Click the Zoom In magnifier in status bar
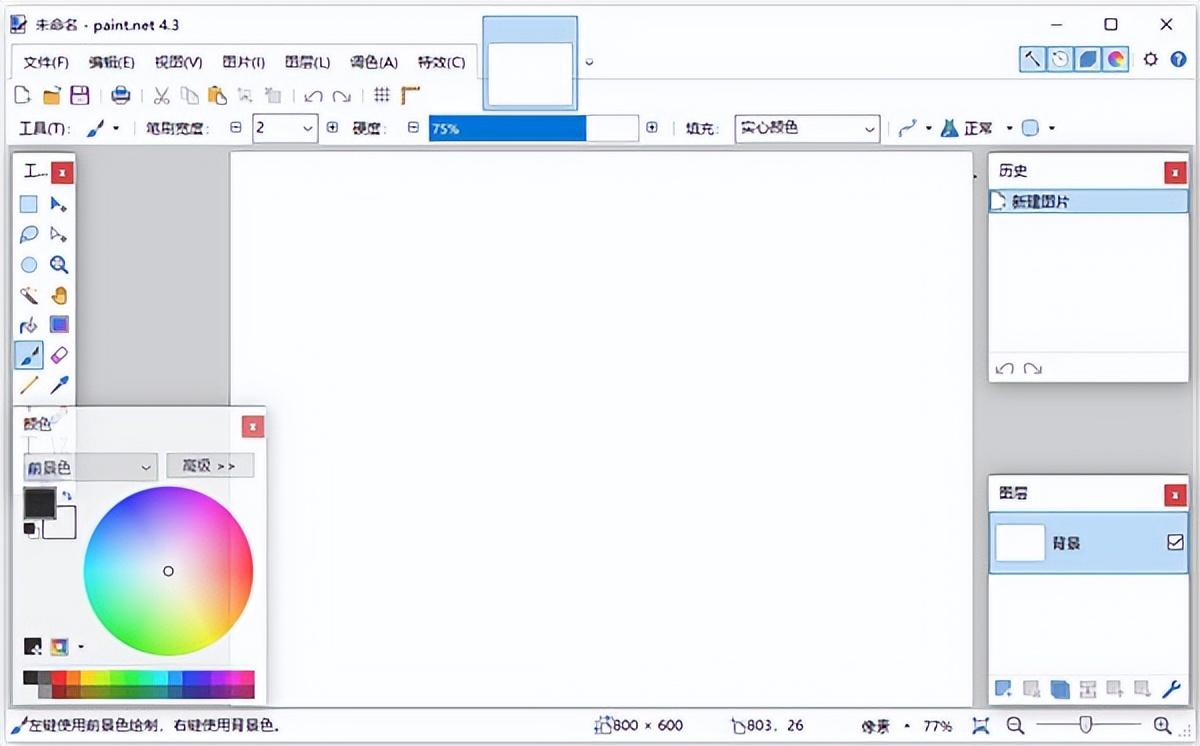 tap(1162, 725)
